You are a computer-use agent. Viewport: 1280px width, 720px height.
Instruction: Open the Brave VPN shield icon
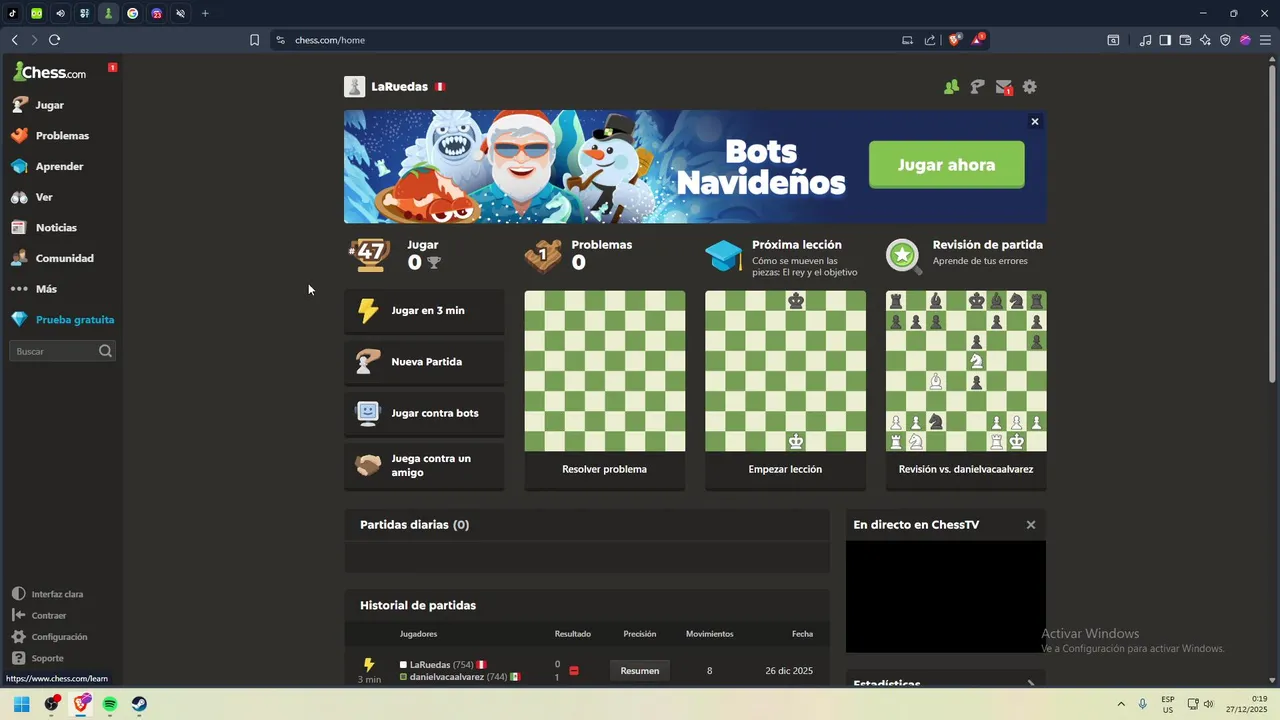pos(1225,40)
